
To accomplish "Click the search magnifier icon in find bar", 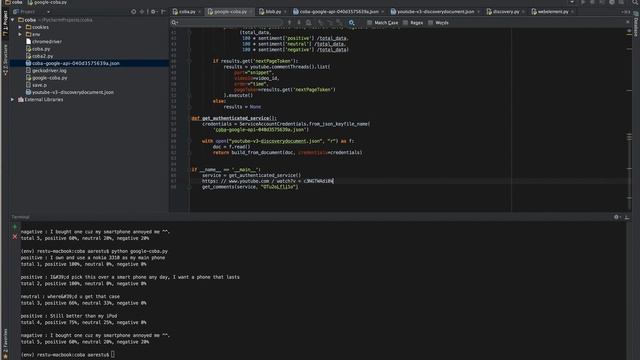I will point(174,23).
